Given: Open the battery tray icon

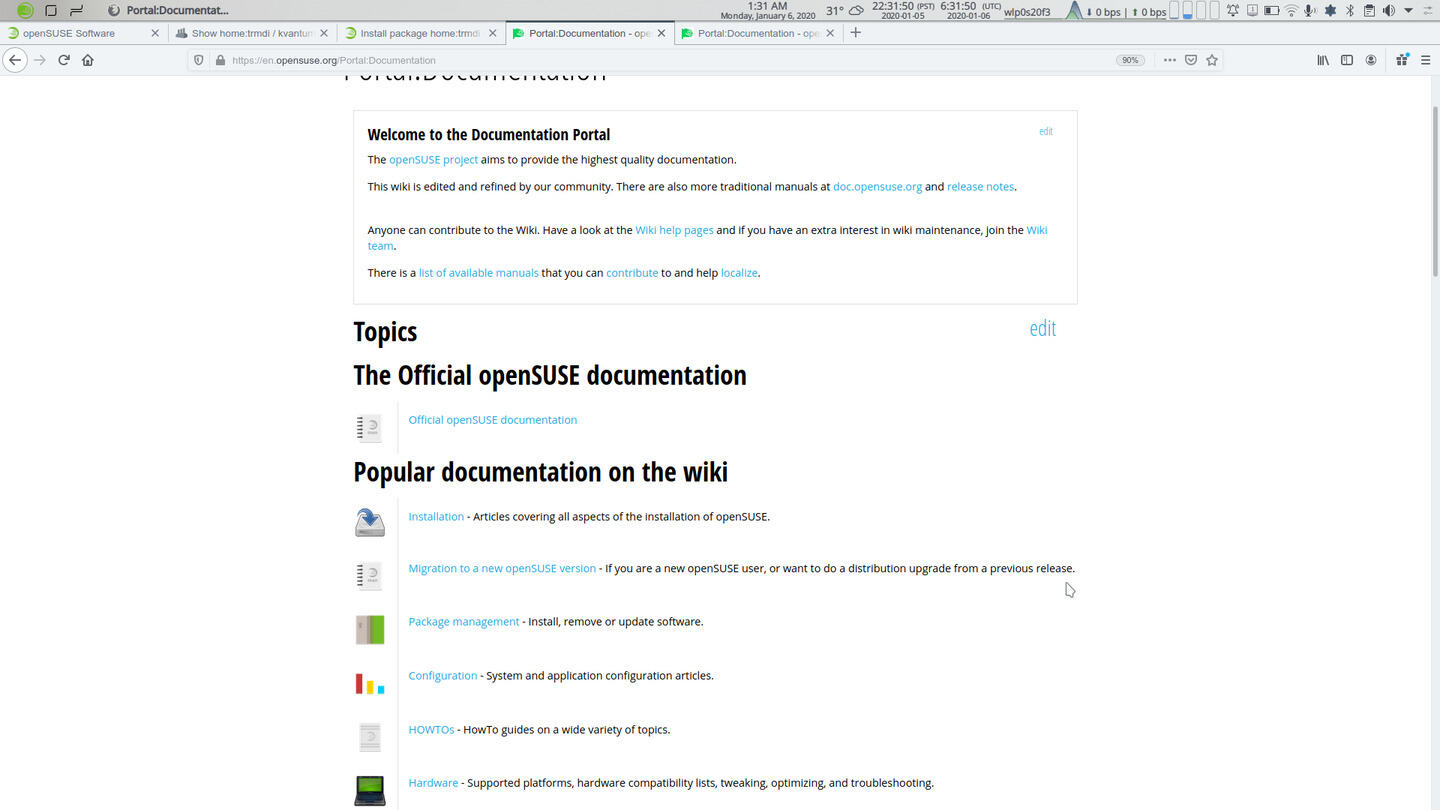Looking at the screenshot, I should click(x=1271, y=11).
